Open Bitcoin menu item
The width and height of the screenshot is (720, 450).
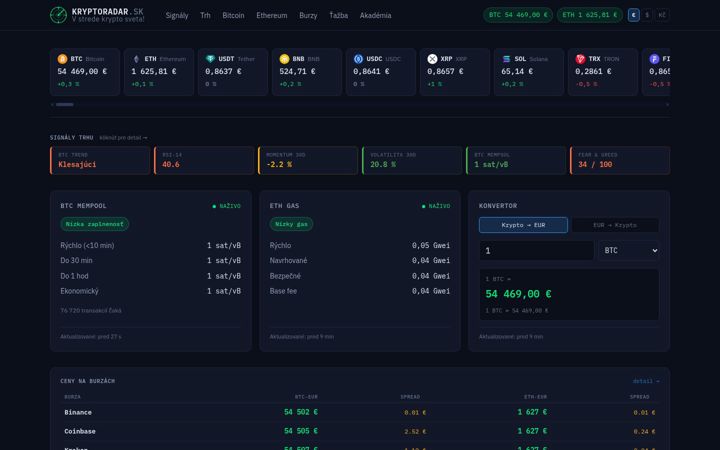pyautogui.click(x=233, y=15)
